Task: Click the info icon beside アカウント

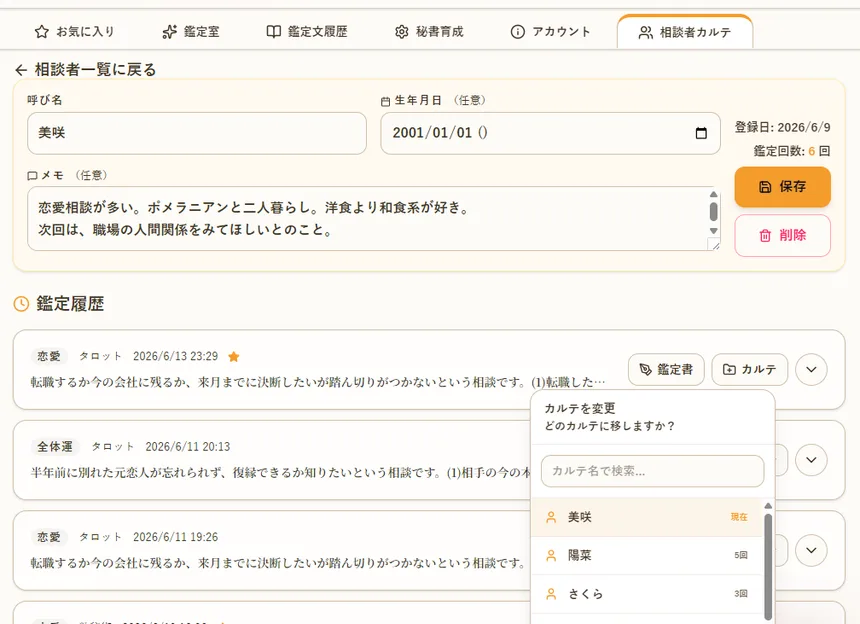Action: click(517, 32)
